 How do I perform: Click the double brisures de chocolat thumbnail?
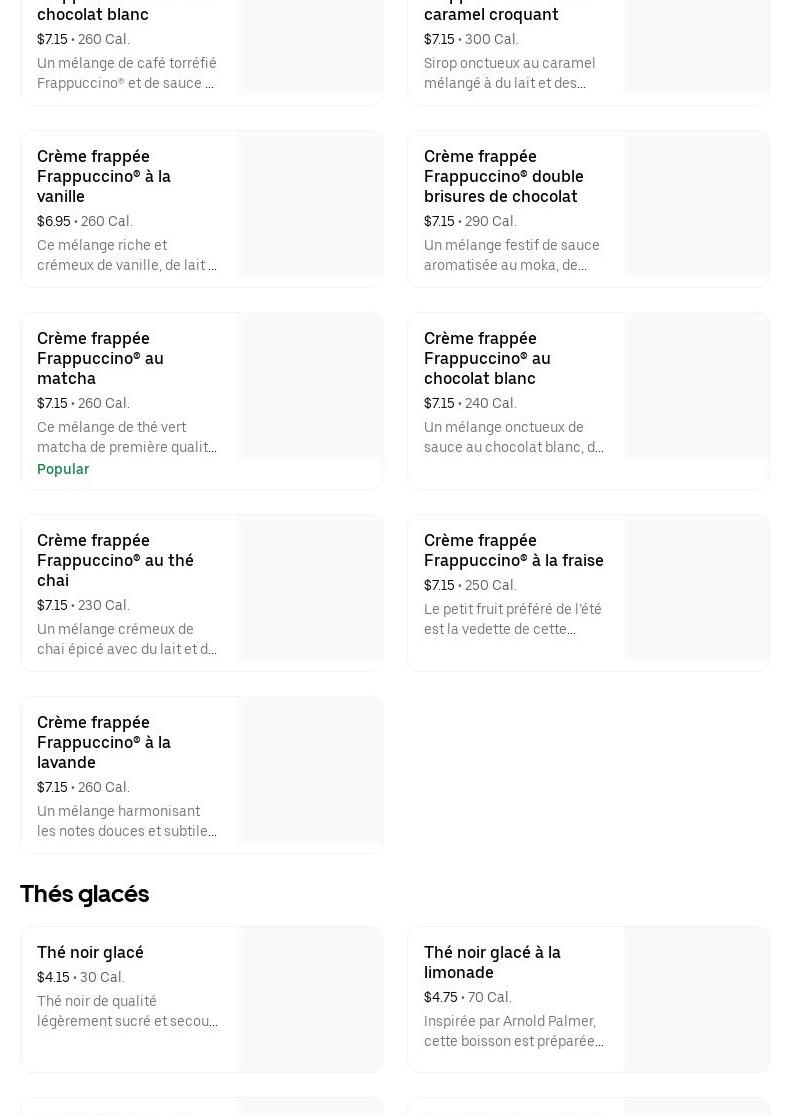(x=696, y=204)
